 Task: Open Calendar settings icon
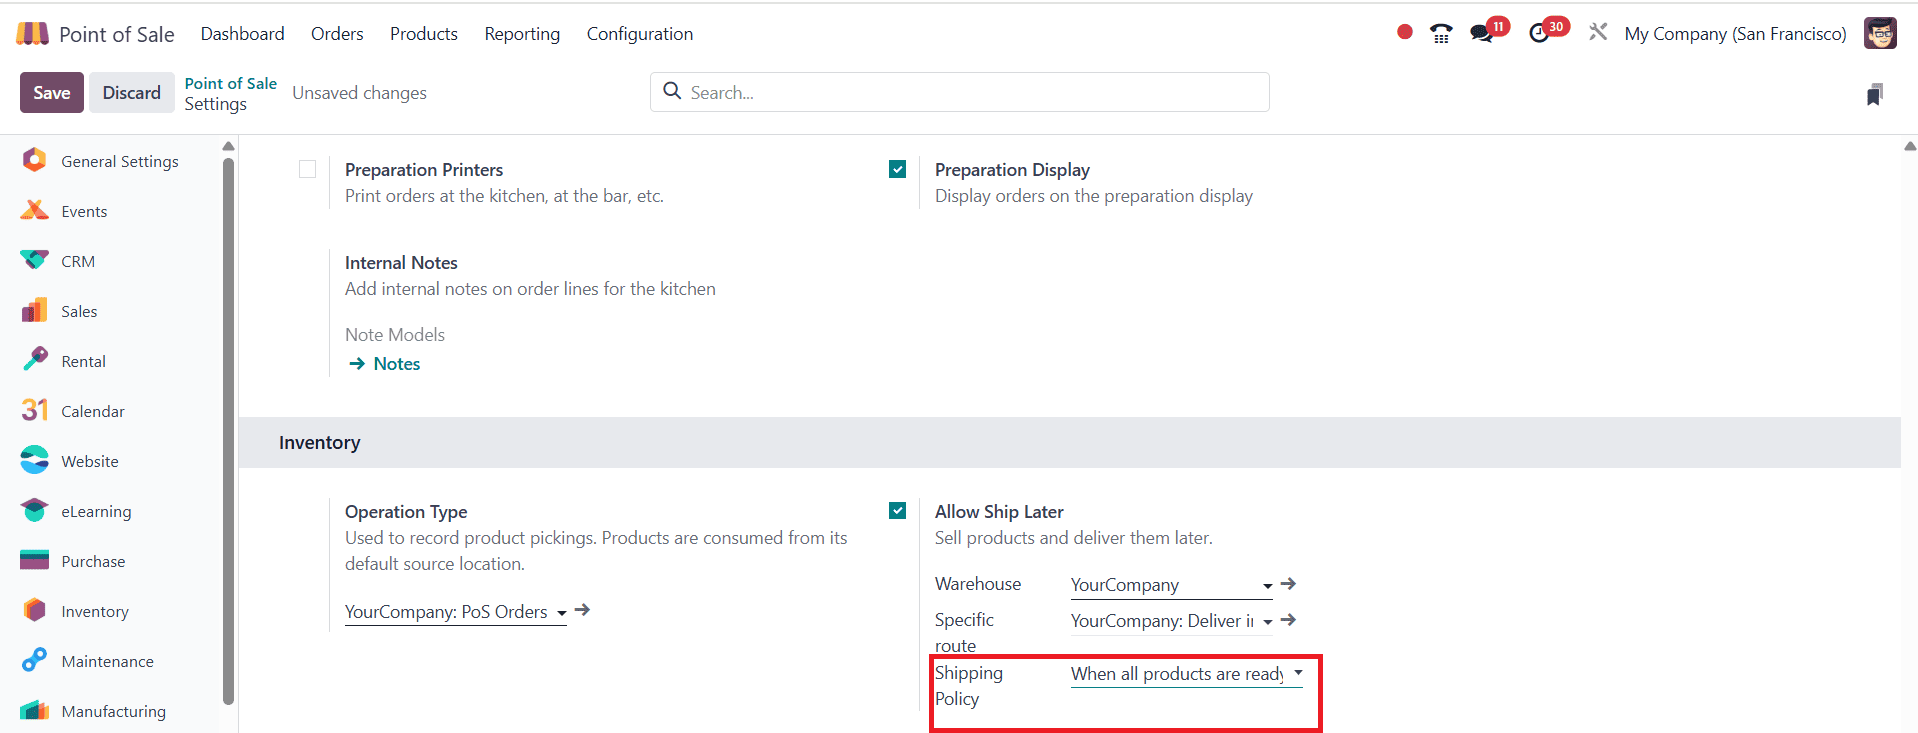pos(34,410)
